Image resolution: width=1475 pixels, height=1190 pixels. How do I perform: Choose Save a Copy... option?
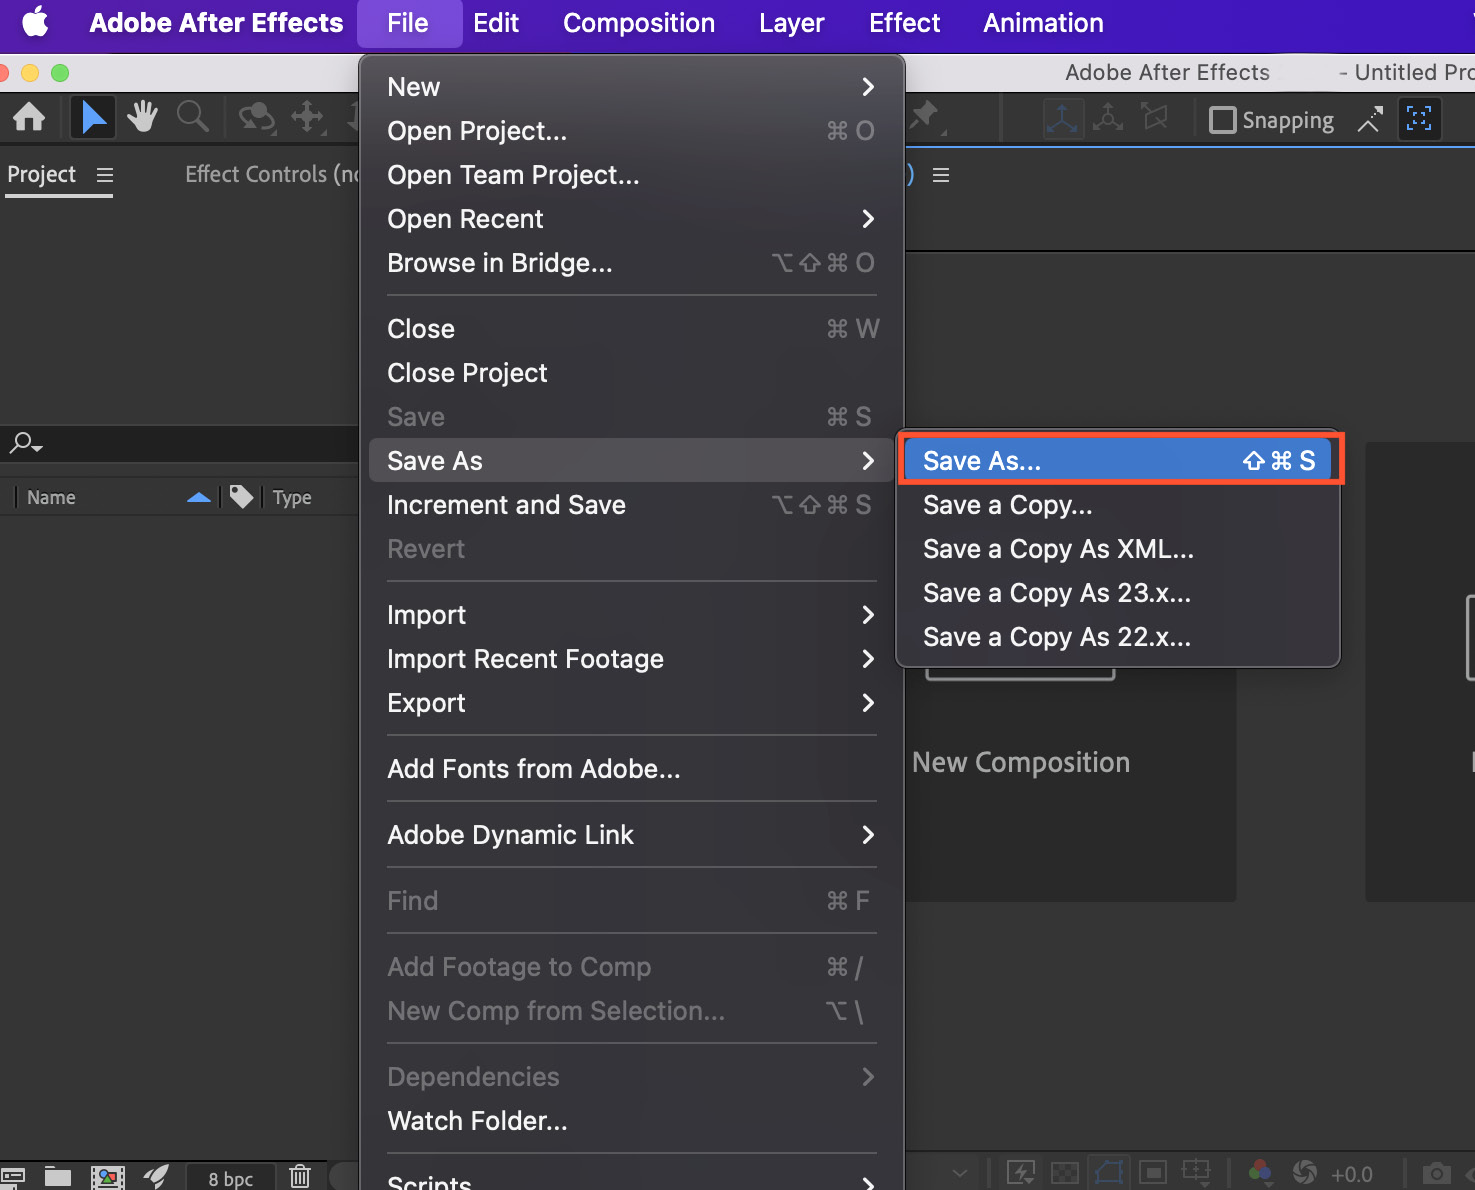(1118, 505)
